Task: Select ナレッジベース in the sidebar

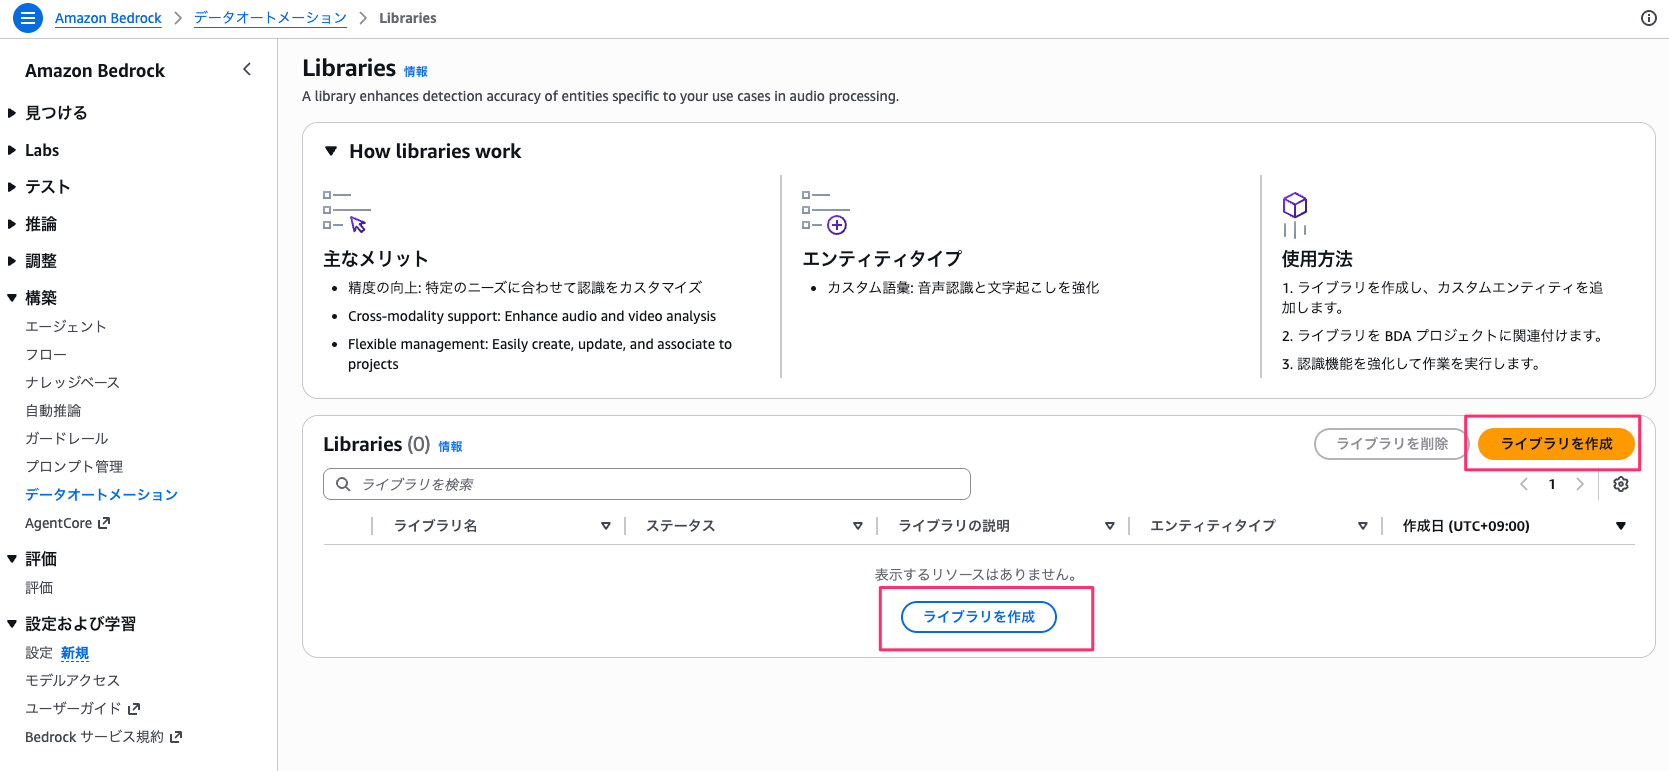Action: click(x=72, y=382)
